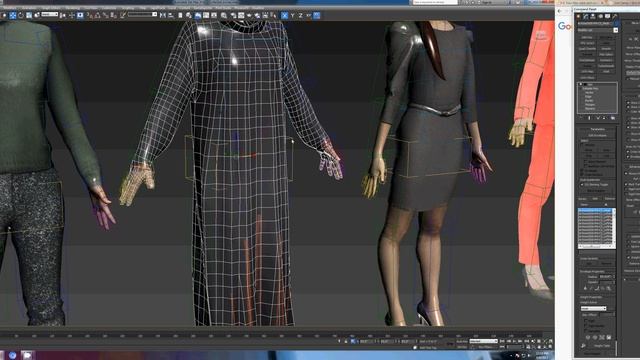Toggle the Rigid Handles checkbox

[586, 325]
